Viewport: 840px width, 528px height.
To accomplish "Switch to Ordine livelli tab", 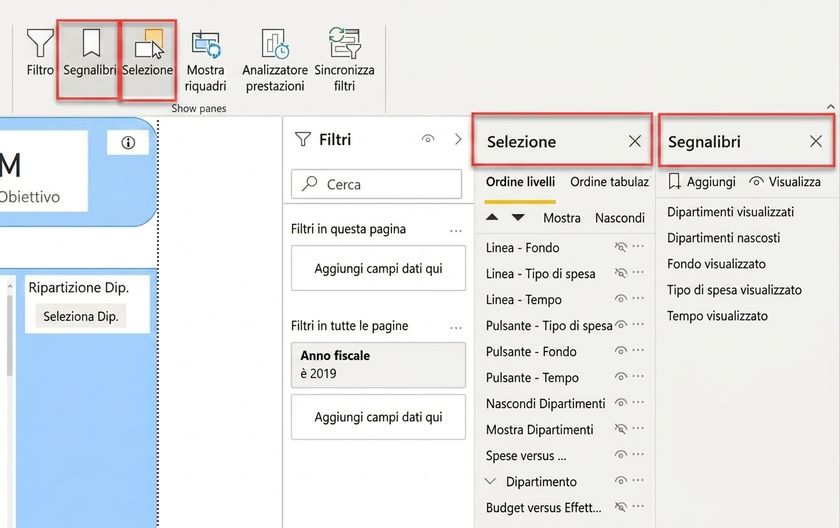I will 520,182.
